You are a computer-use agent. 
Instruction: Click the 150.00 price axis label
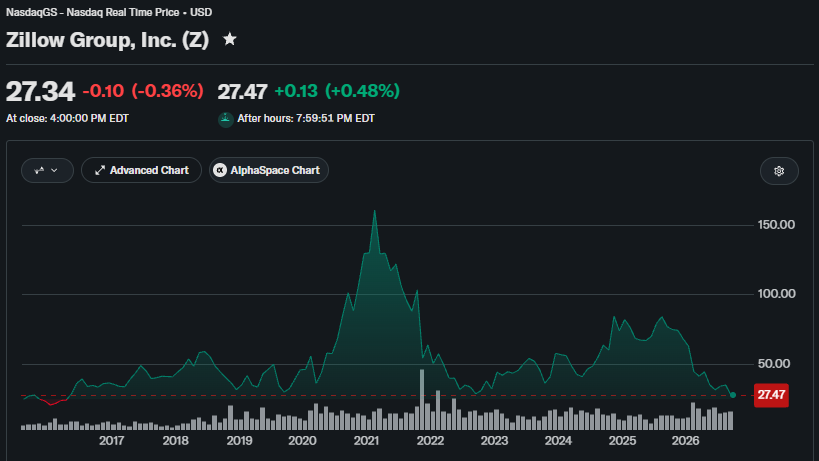(776, 224)
